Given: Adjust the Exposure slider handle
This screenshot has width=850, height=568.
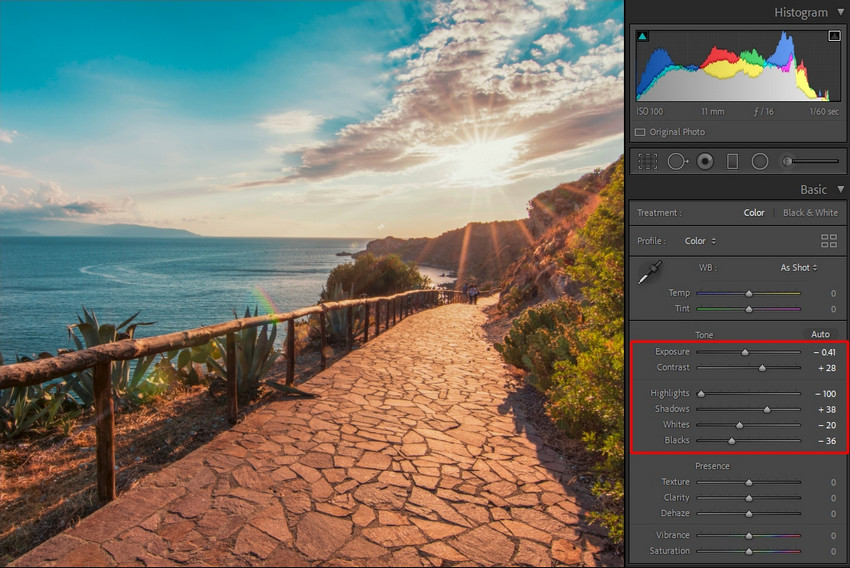Looking at the screenshot, I should [x=745, y=352].
